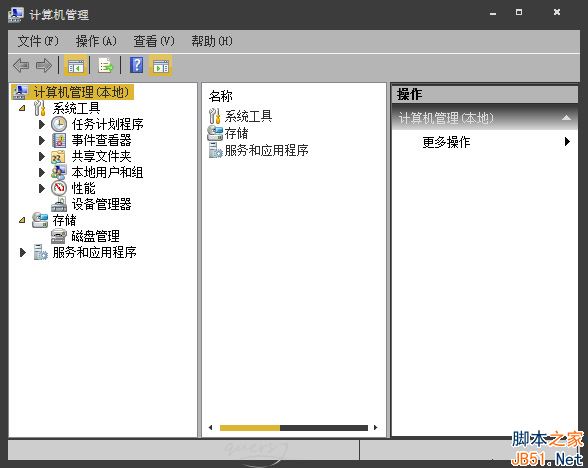Collapse the System Tools (系统工具) tree node
The width and height of the screenshot is (588, 468).
[x=22, y=108]
